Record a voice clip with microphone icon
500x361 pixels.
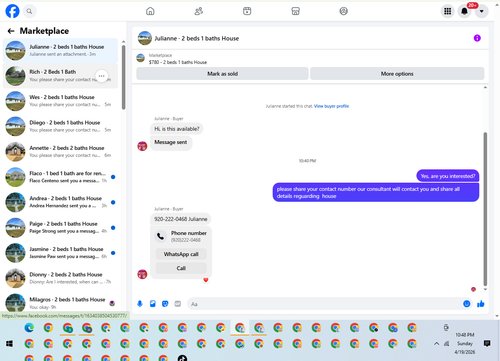click(x=140, y=304)
